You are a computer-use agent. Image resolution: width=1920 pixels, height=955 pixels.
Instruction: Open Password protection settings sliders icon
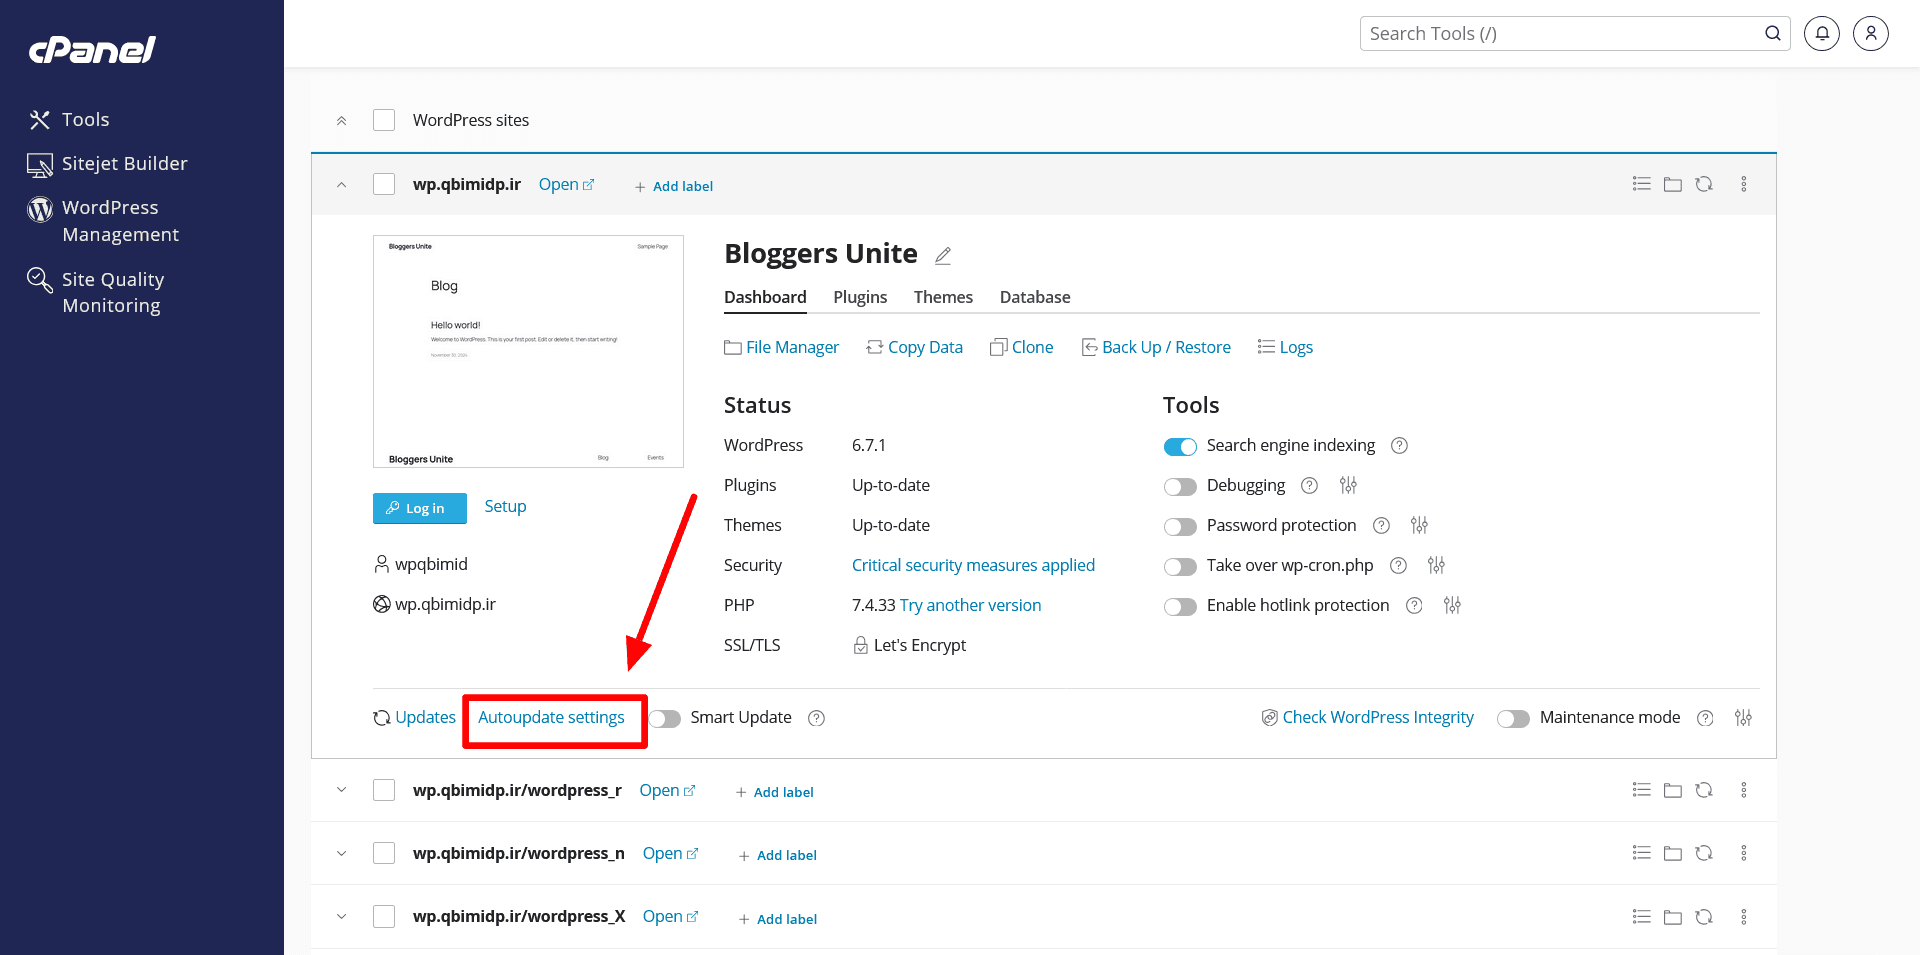[x=1419, y=525]
